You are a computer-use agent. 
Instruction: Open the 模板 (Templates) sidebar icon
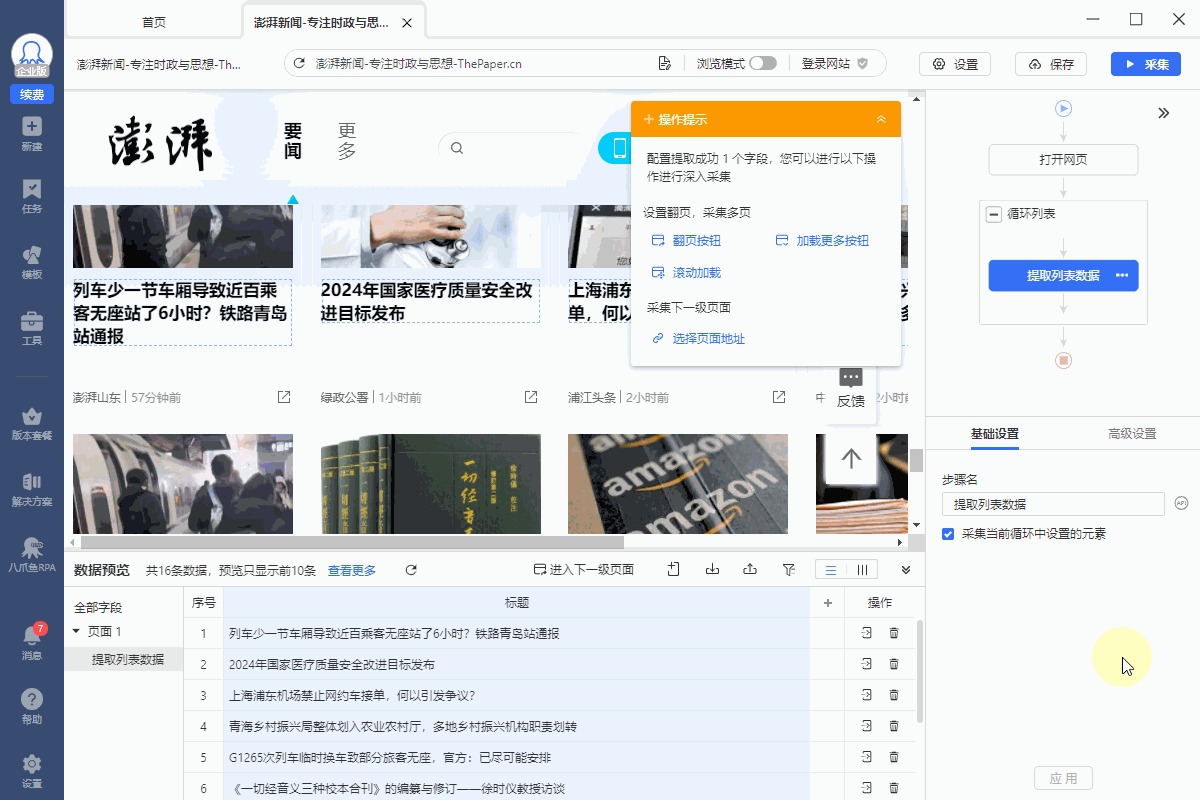32,255
